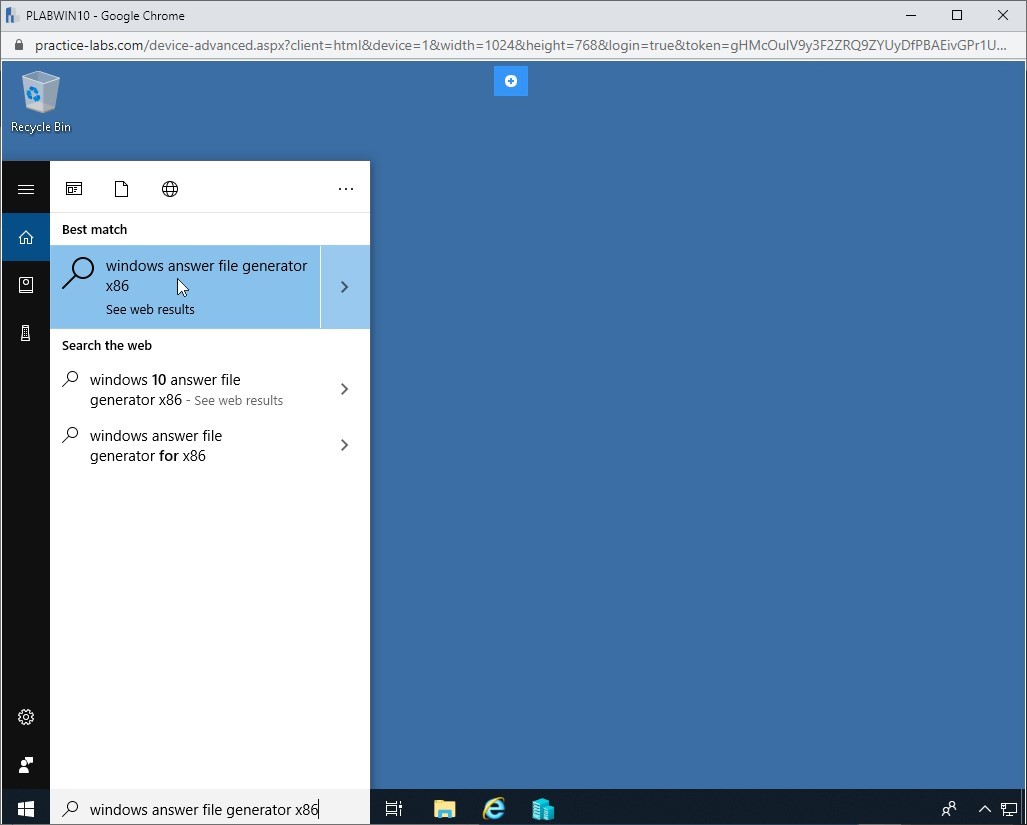Open the Notebook icon in search sidebar
The height and width of the screenshot is (825, 1027).
[26, 285]
